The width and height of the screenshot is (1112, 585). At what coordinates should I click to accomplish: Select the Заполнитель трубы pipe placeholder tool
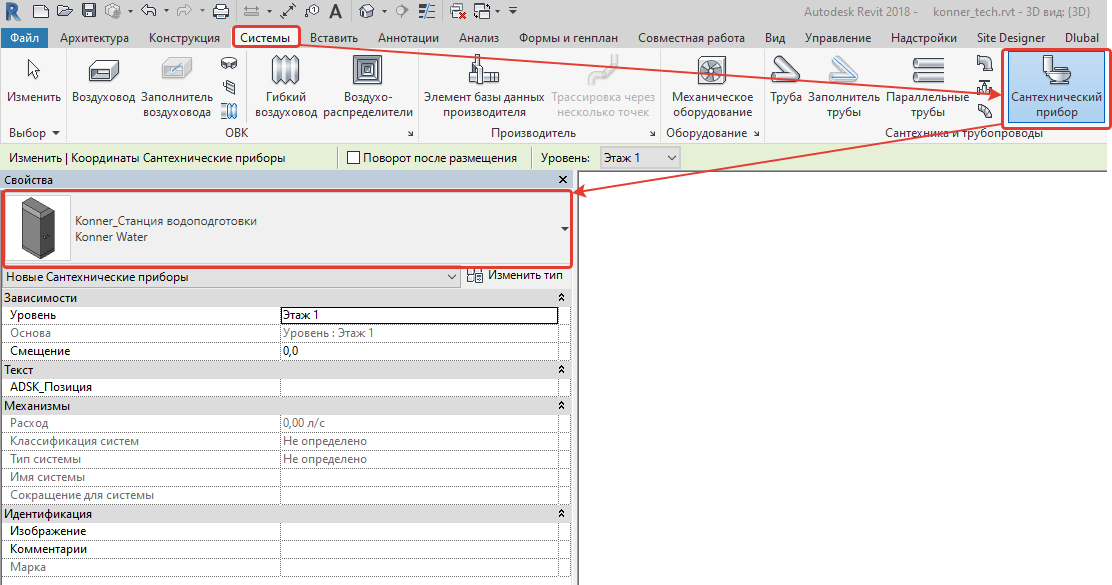[843, 88]
